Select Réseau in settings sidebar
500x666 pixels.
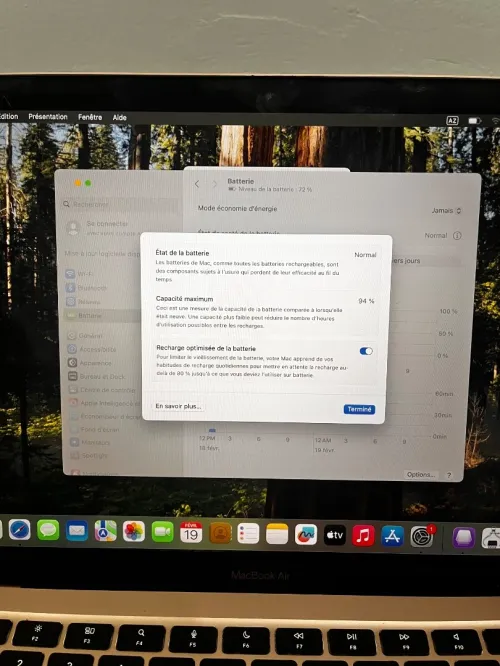(x=101, y=302)
